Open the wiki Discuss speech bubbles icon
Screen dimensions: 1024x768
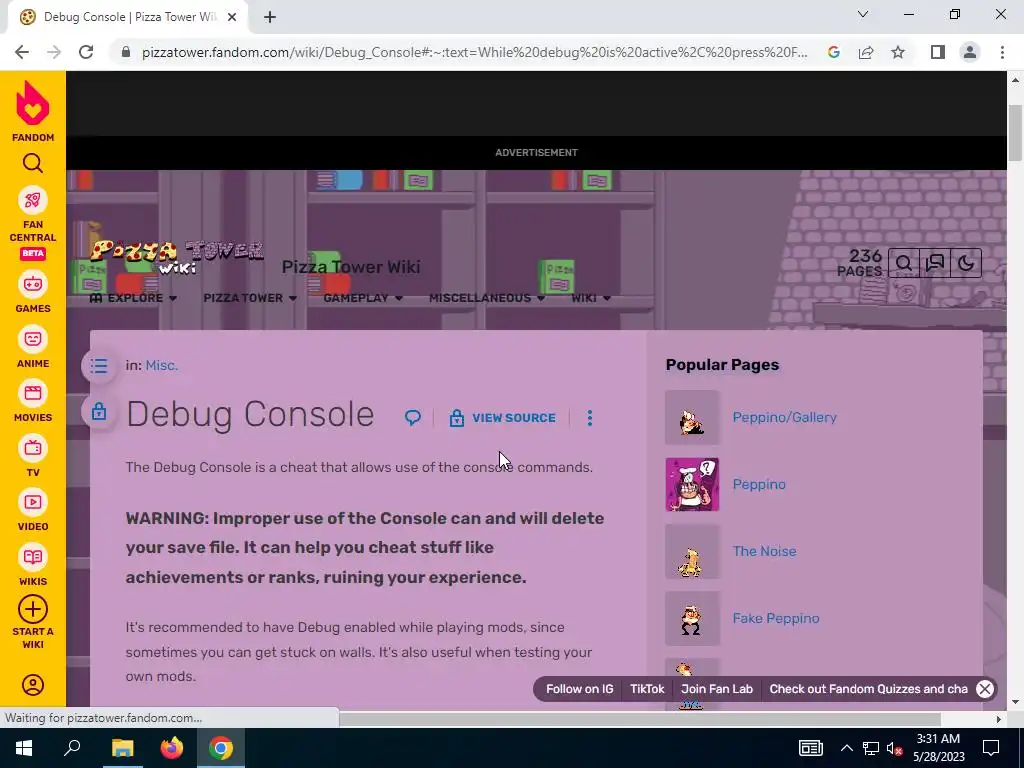(x=935, y=263)
